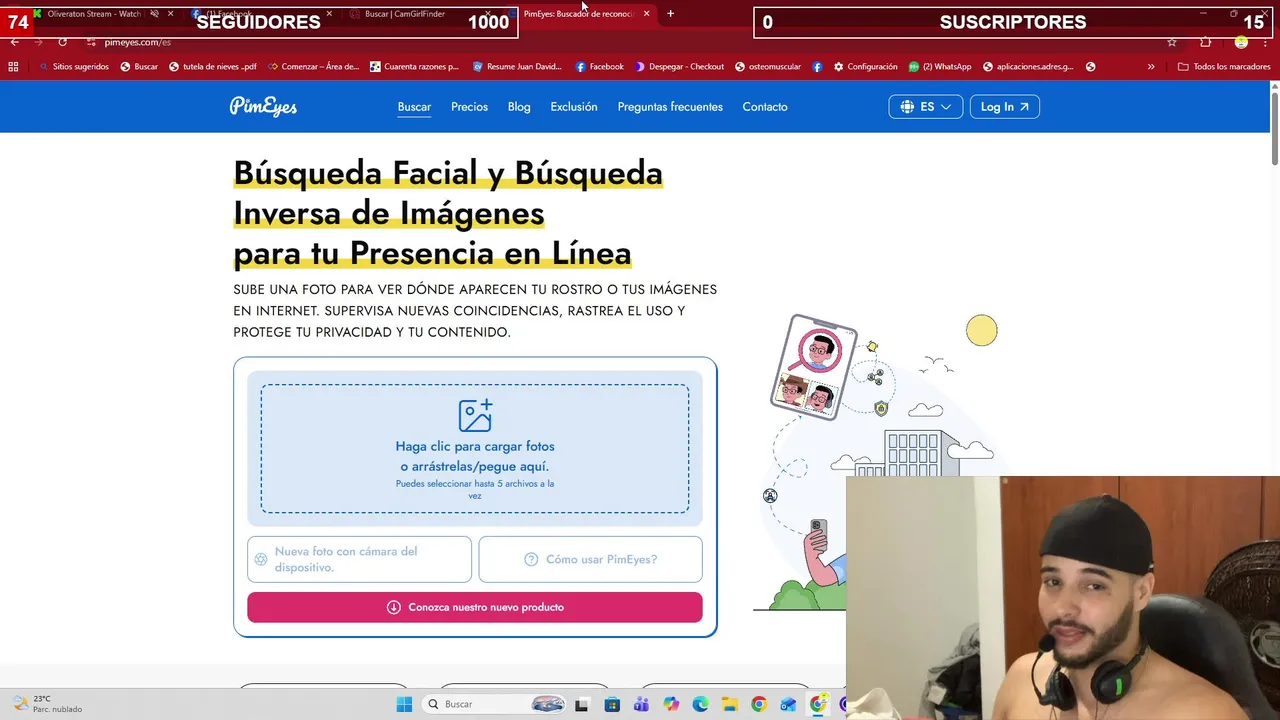The width and height of the screenshot is (1280, 720).
Task: Launch Copilot from the taskbar
Action: point(671,704)
